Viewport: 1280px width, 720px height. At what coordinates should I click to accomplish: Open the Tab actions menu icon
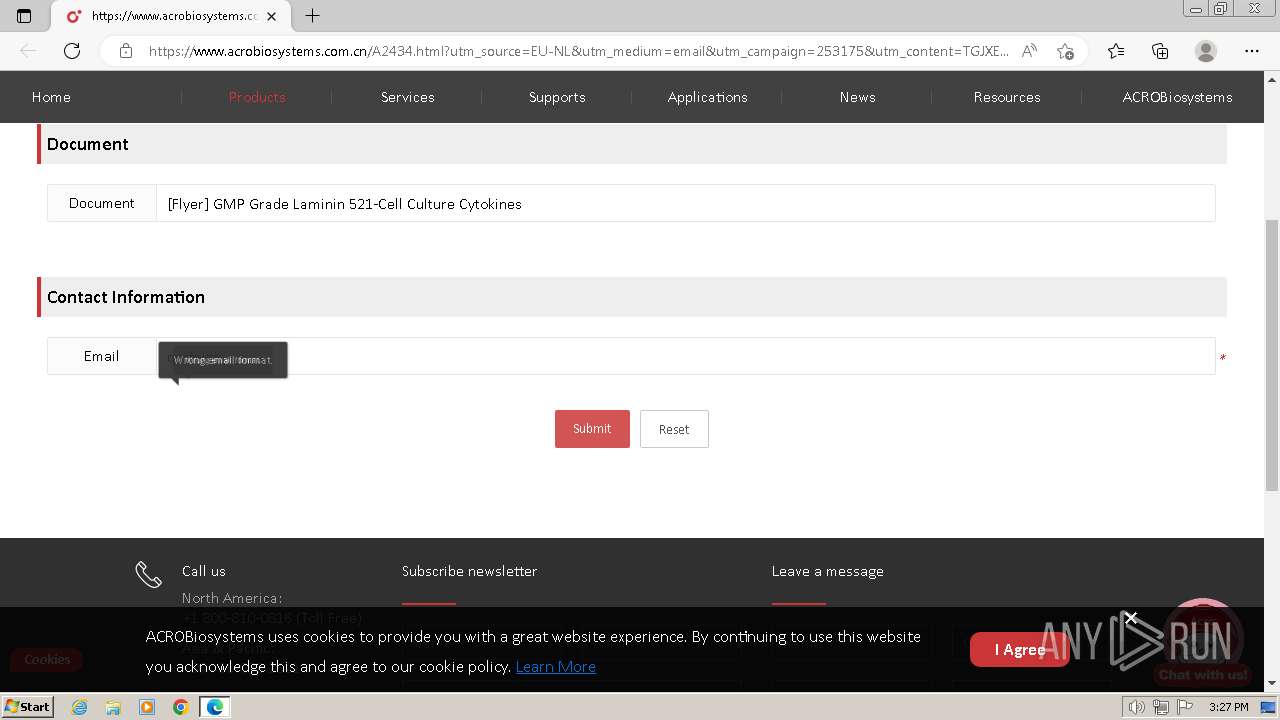click(24, 16)
